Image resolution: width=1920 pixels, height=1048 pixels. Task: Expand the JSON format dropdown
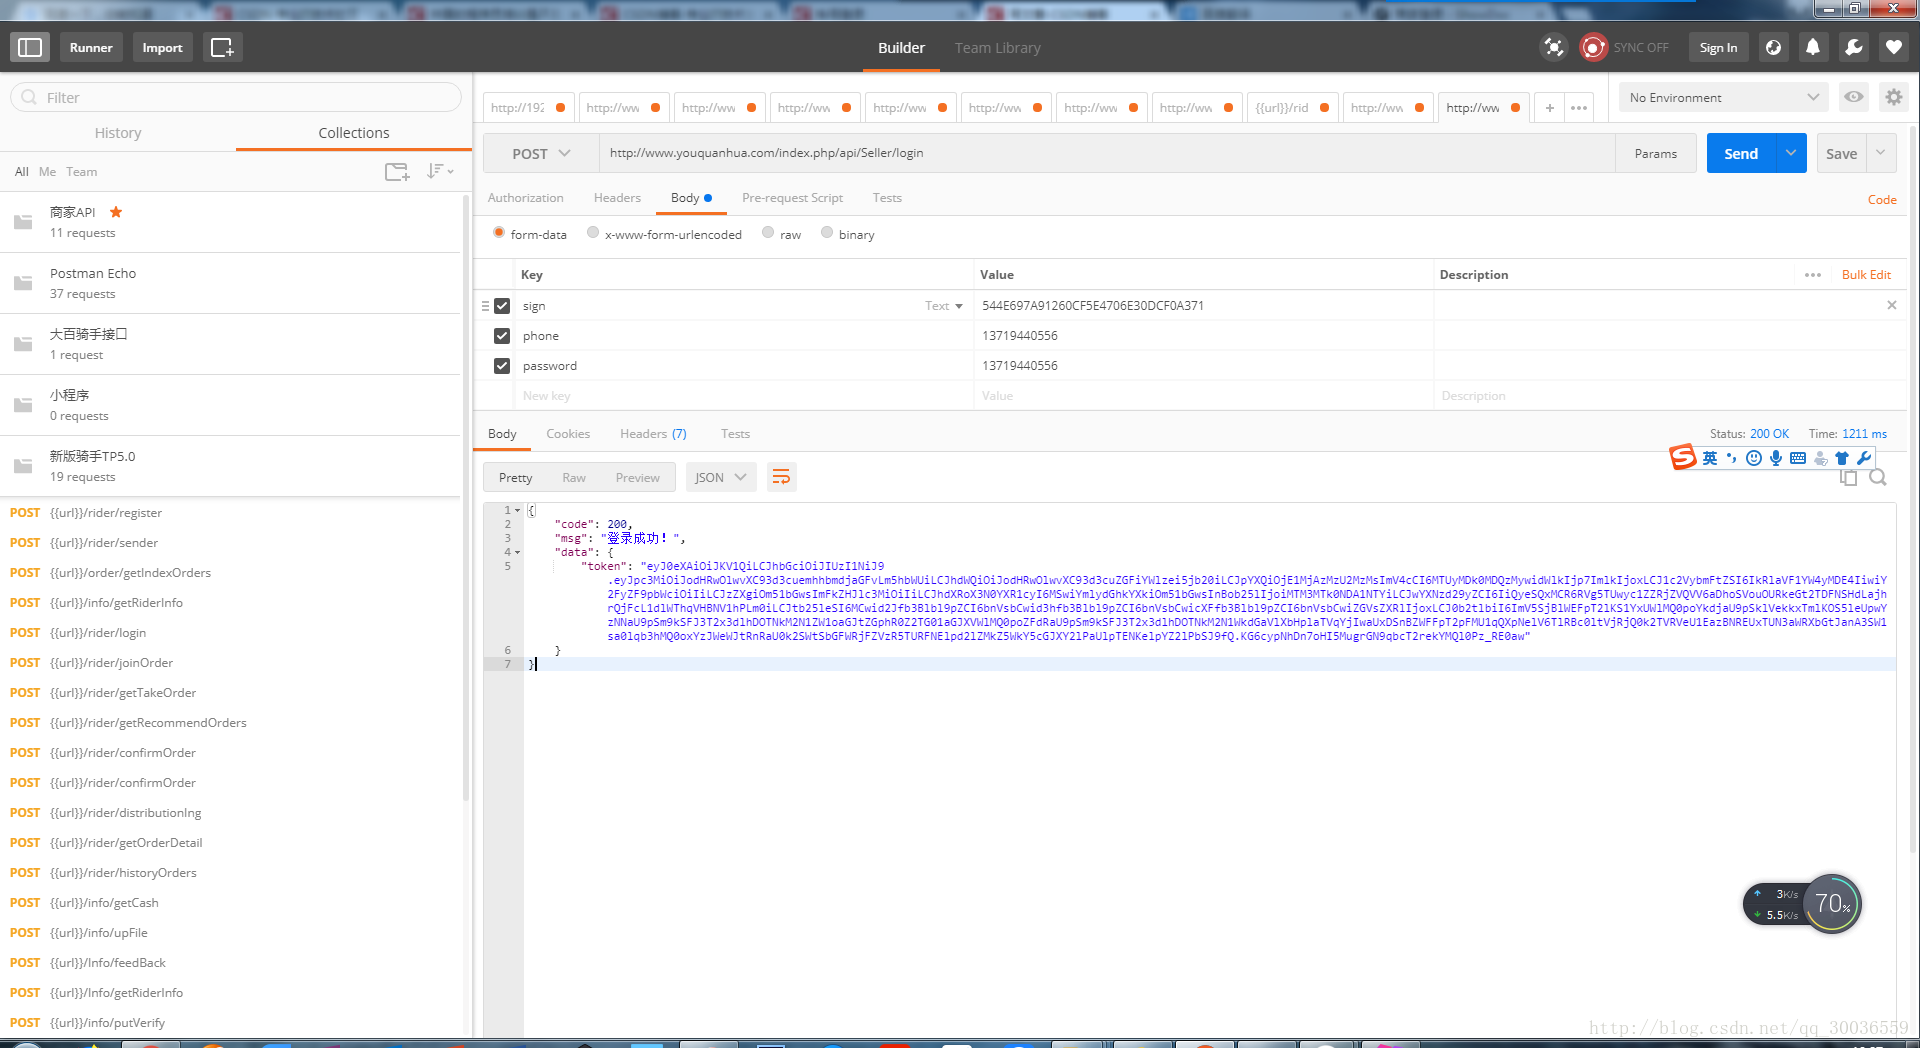(720, 477)
